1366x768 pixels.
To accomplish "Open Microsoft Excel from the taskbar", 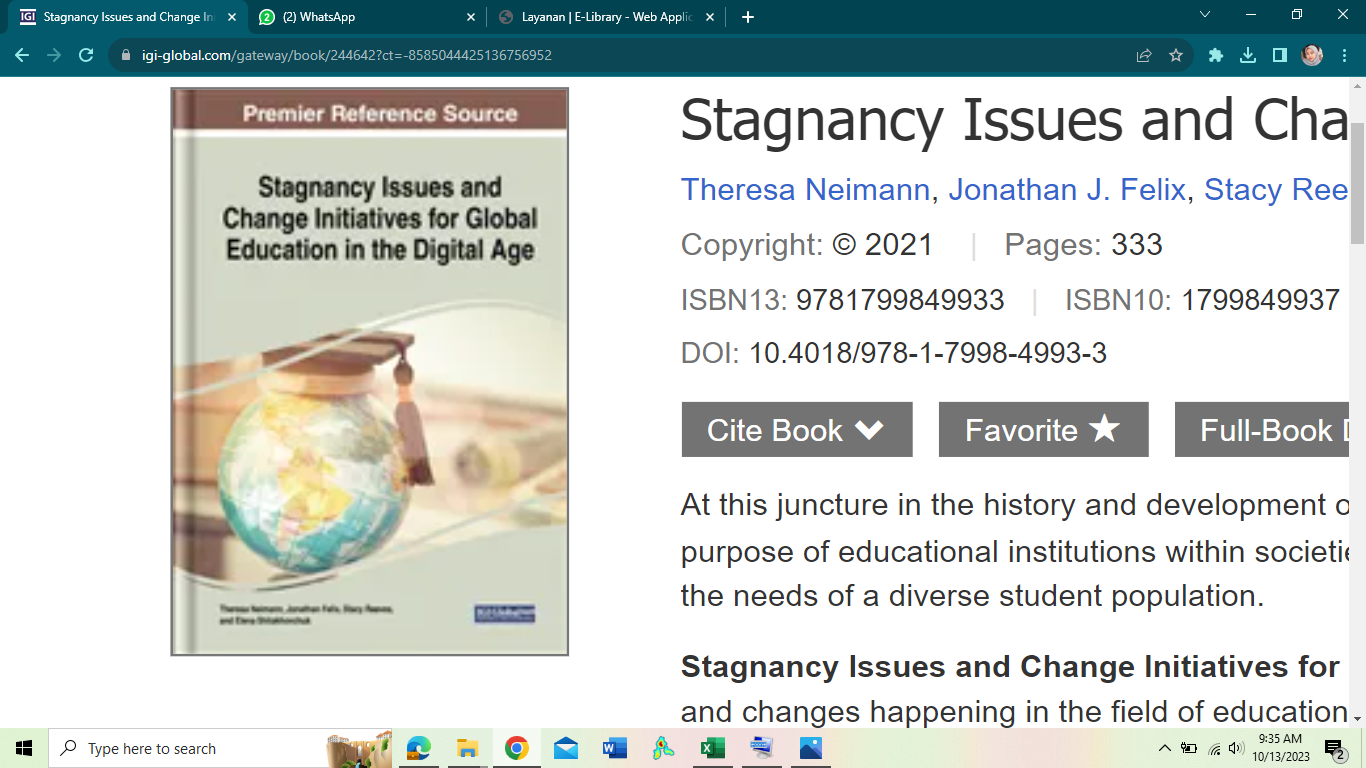I will 712,748.
